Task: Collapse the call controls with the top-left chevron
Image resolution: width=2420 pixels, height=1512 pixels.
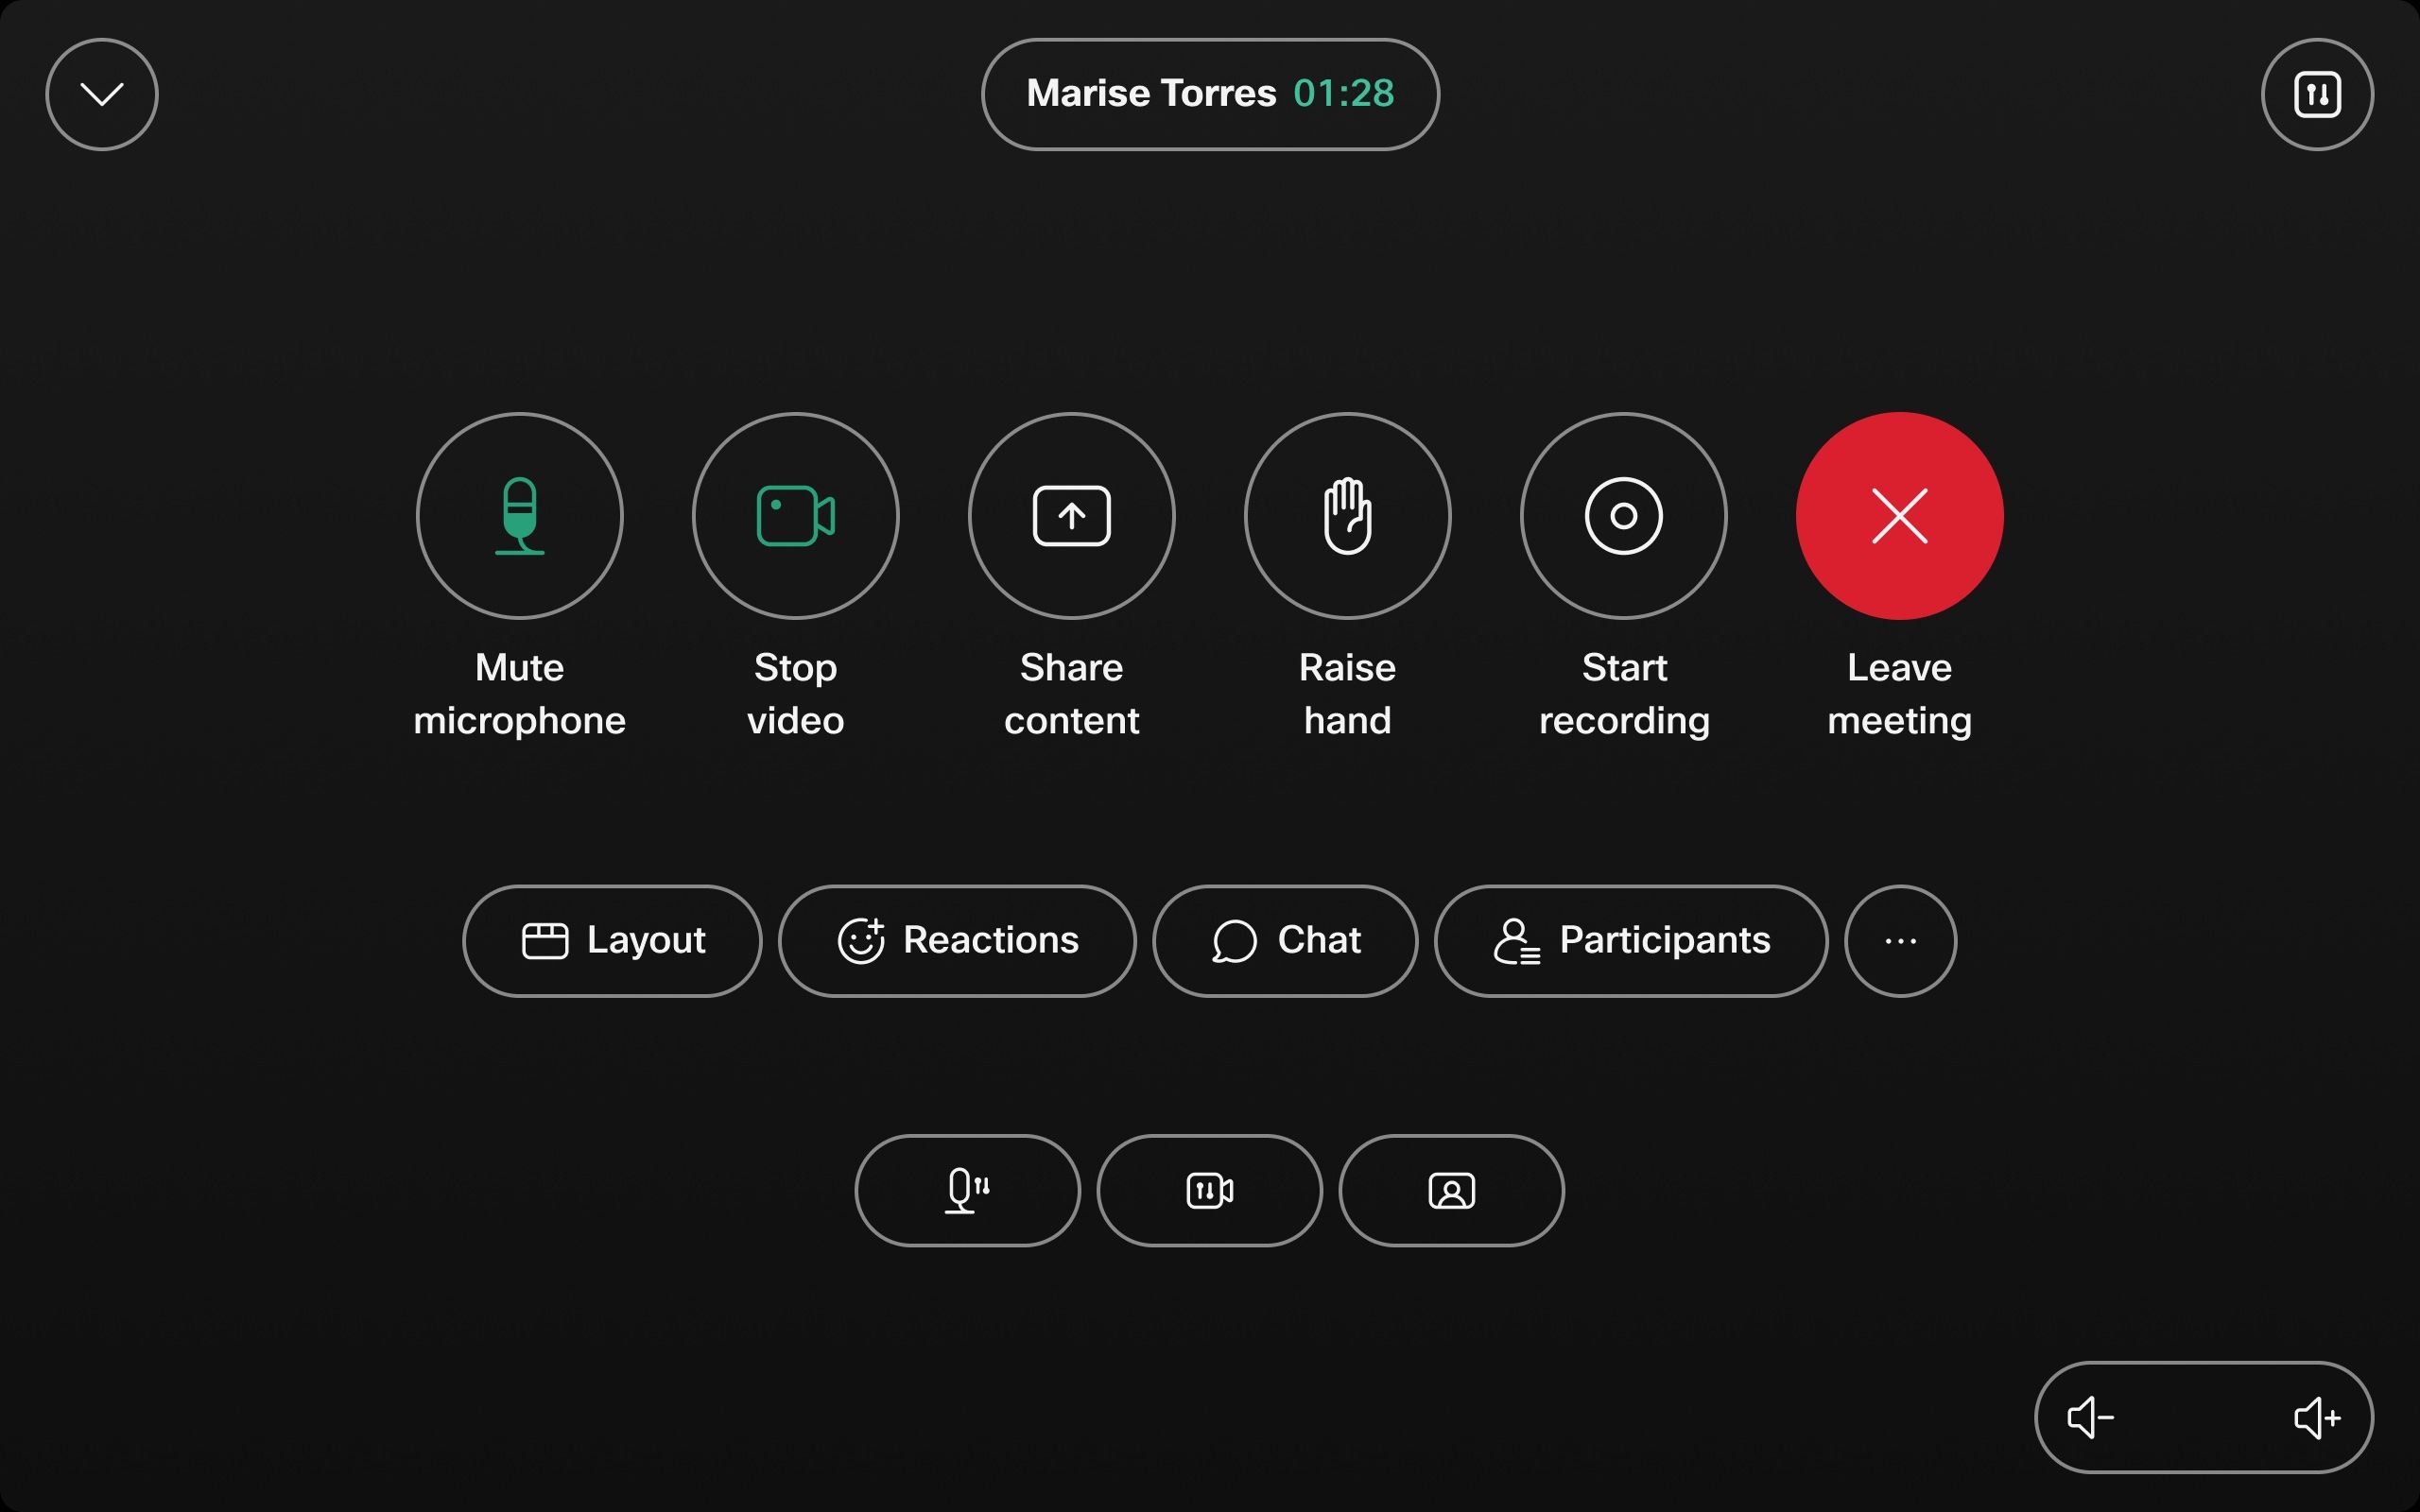Action: coord(101,93)
